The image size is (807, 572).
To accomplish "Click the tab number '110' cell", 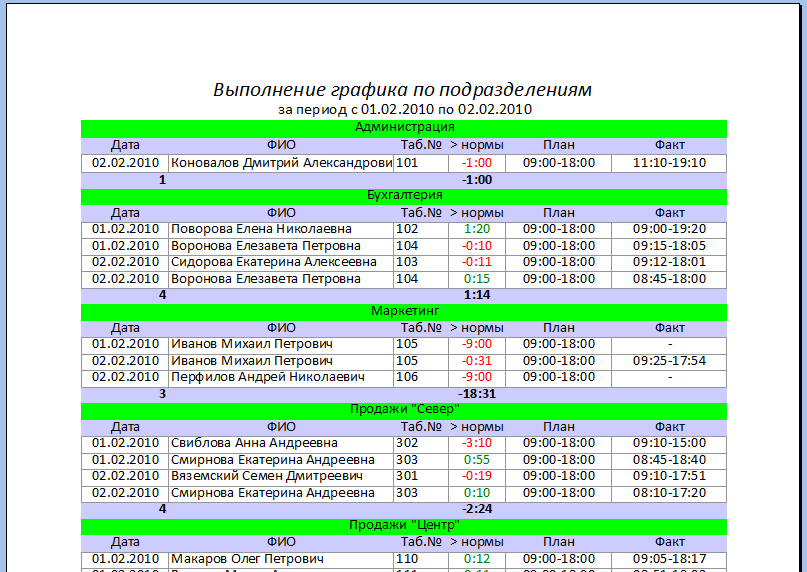I will [x=421, y=559].
